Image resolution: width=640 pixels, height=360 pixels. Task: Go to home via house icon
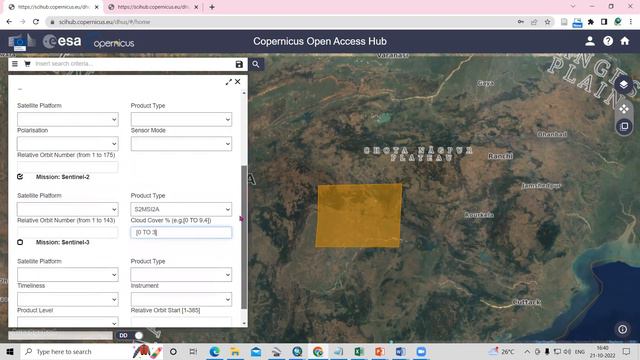tap(625, 41)
